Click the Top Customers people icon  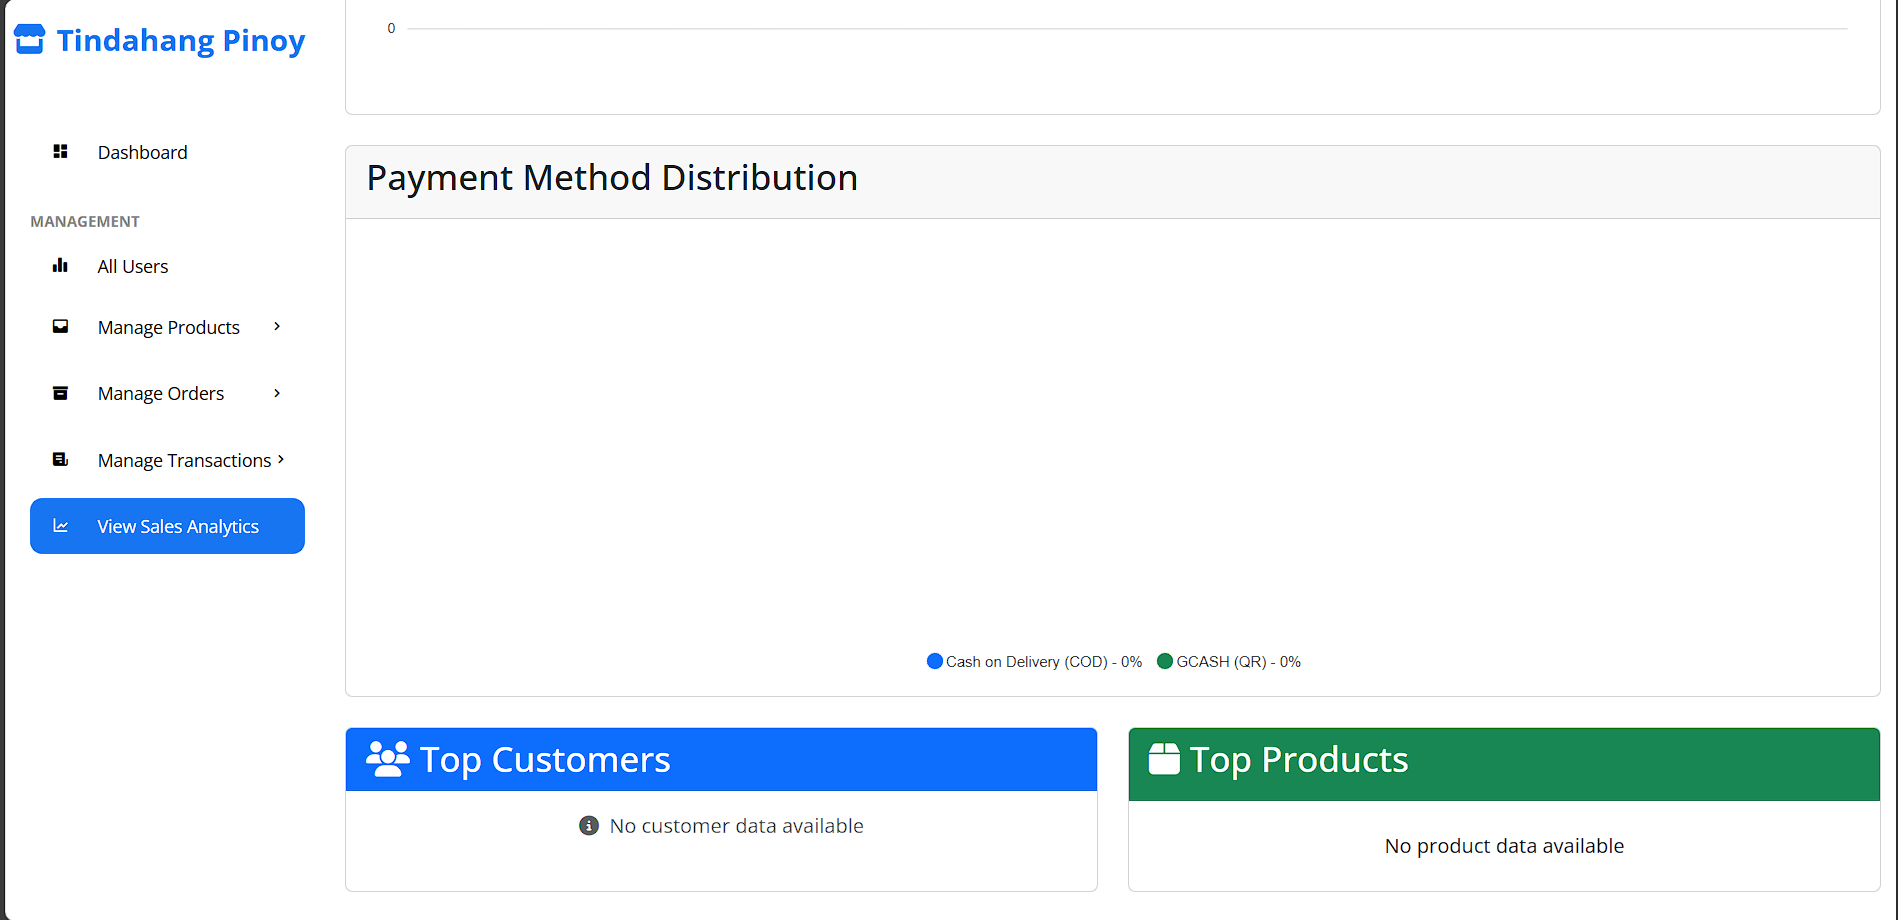387,759
